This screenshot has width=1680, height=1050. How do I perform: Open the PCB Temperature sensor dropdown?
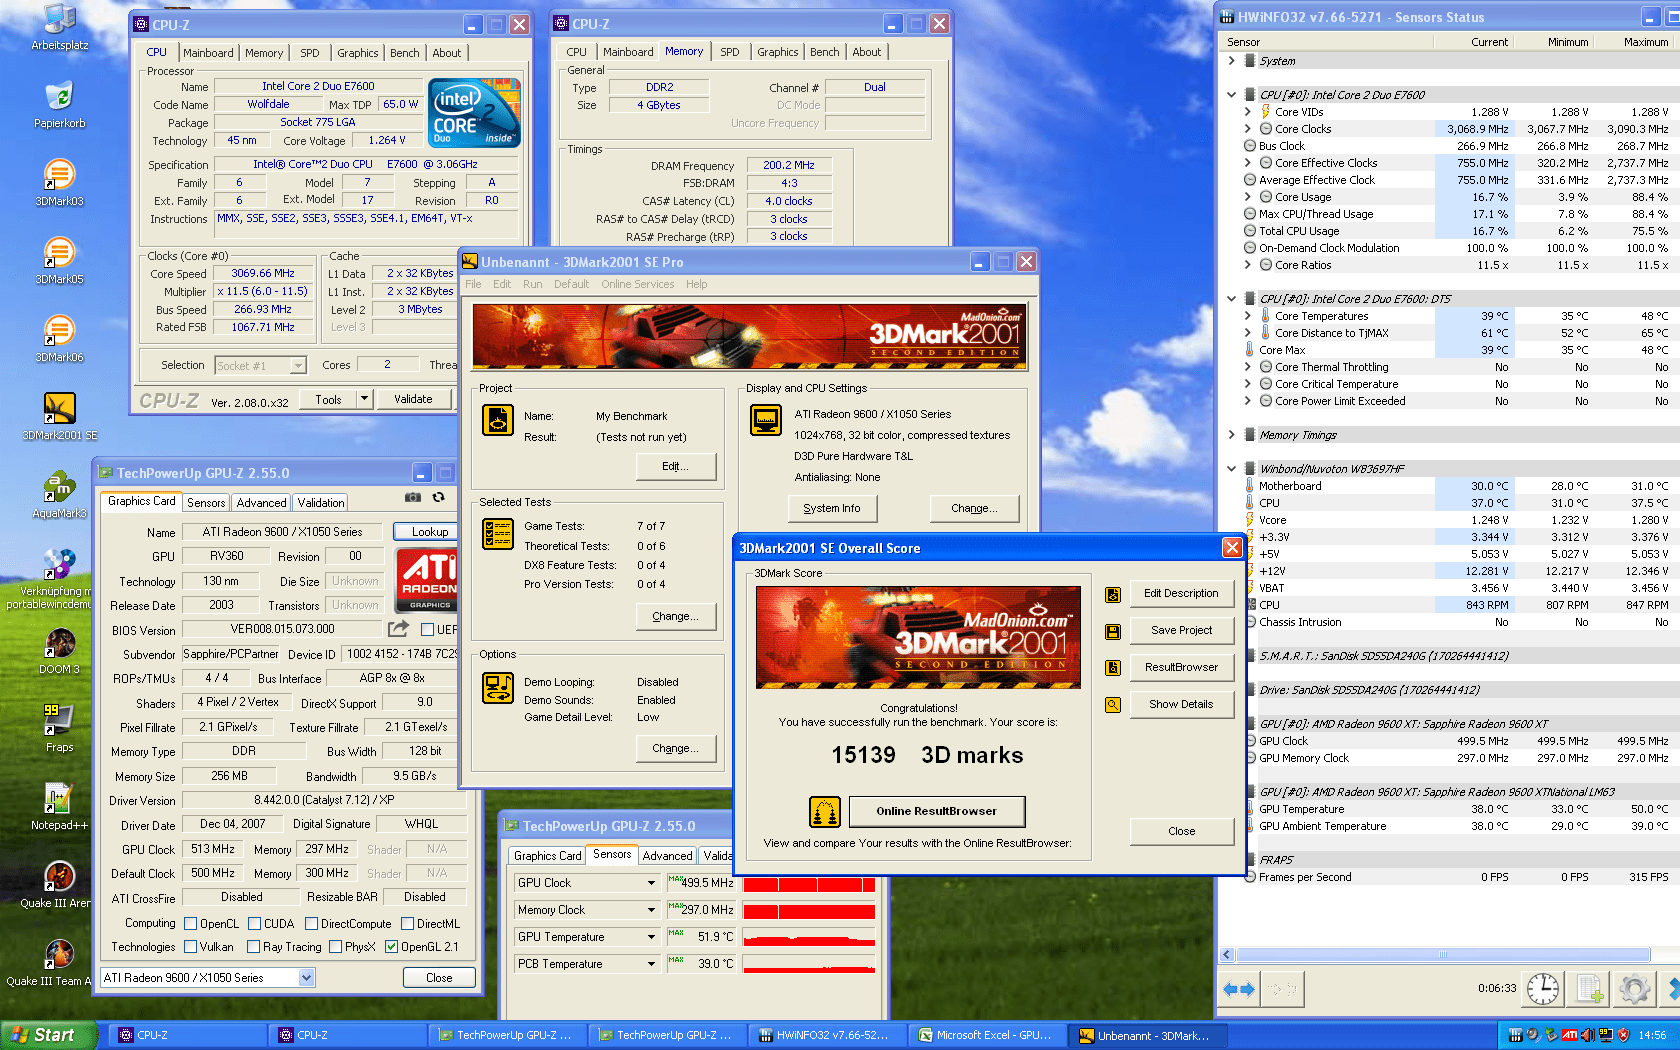[651, 964]
